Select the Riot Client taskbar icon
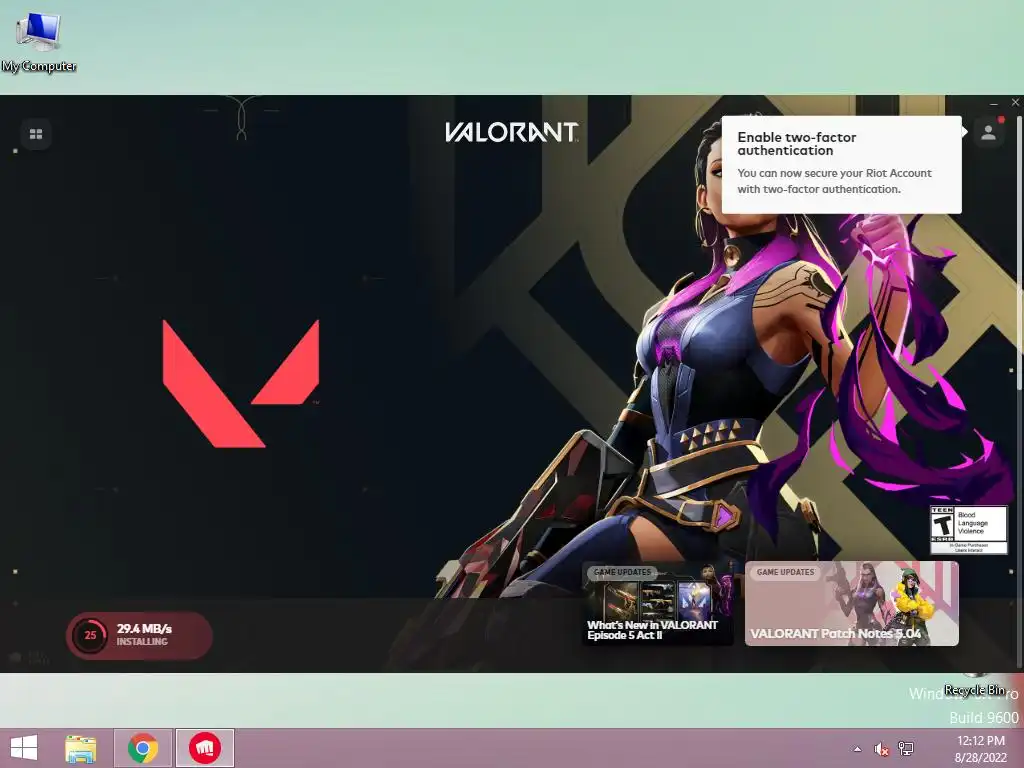1024x768 pixels. 205,748
